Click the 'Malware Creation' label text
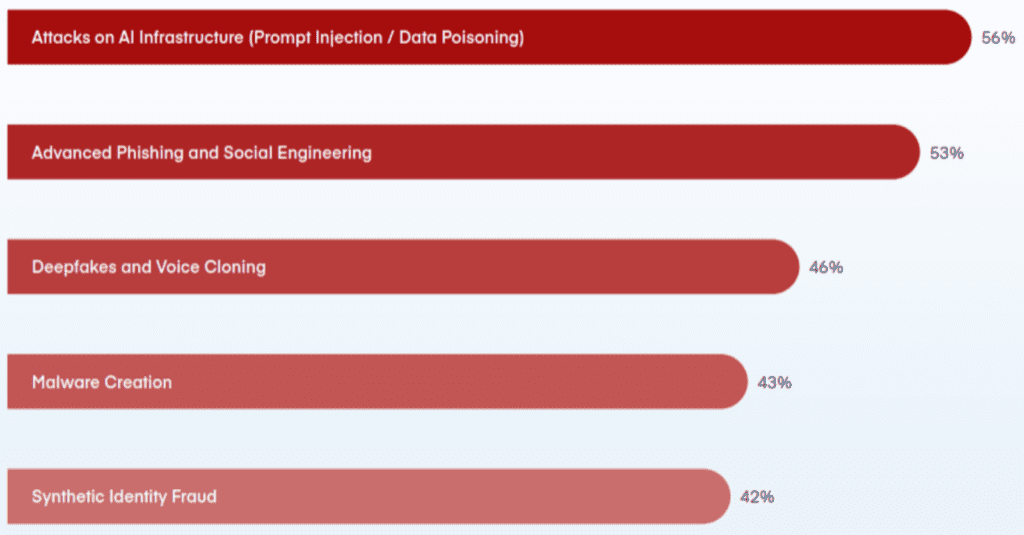1024x535 pixels. point(102,382)
